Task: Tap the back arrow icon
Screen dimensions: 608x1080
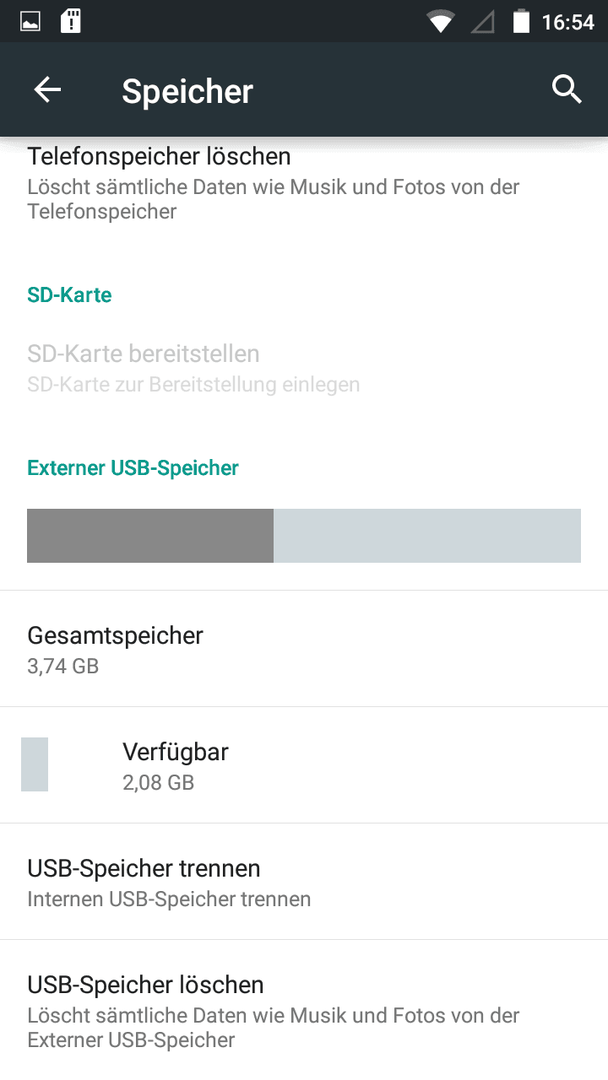Action: pos(48,90)
